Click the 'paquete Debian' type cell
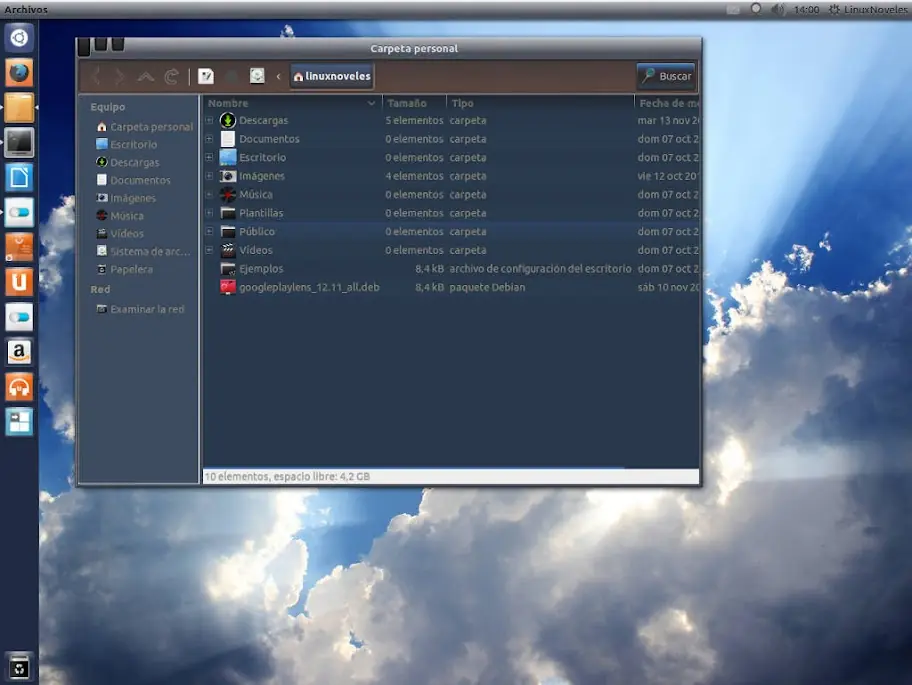 [487, 287]
